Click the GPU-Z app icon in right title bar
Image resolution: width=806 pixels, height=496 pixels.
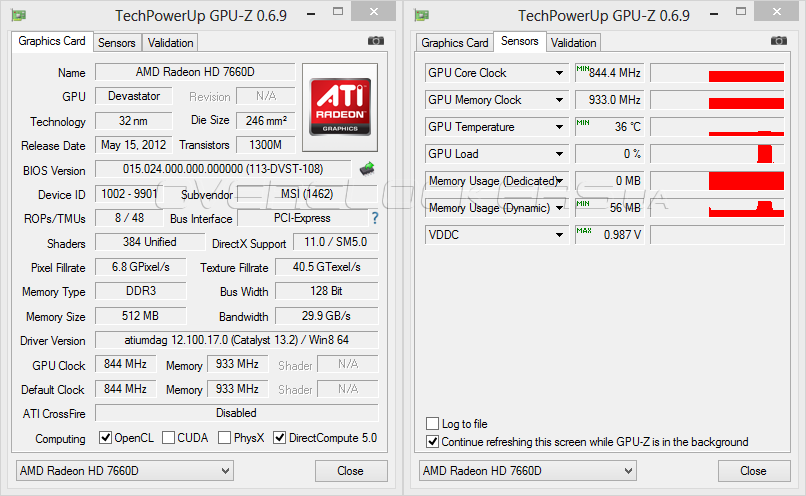[x=422, y=15]
